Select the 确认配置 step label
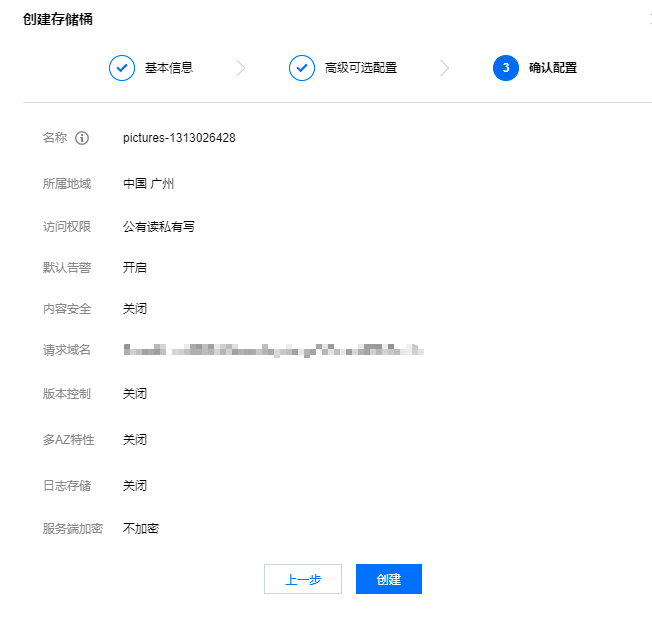The width and height of the screenshot is (652, 621). click(x=552, y=68)
